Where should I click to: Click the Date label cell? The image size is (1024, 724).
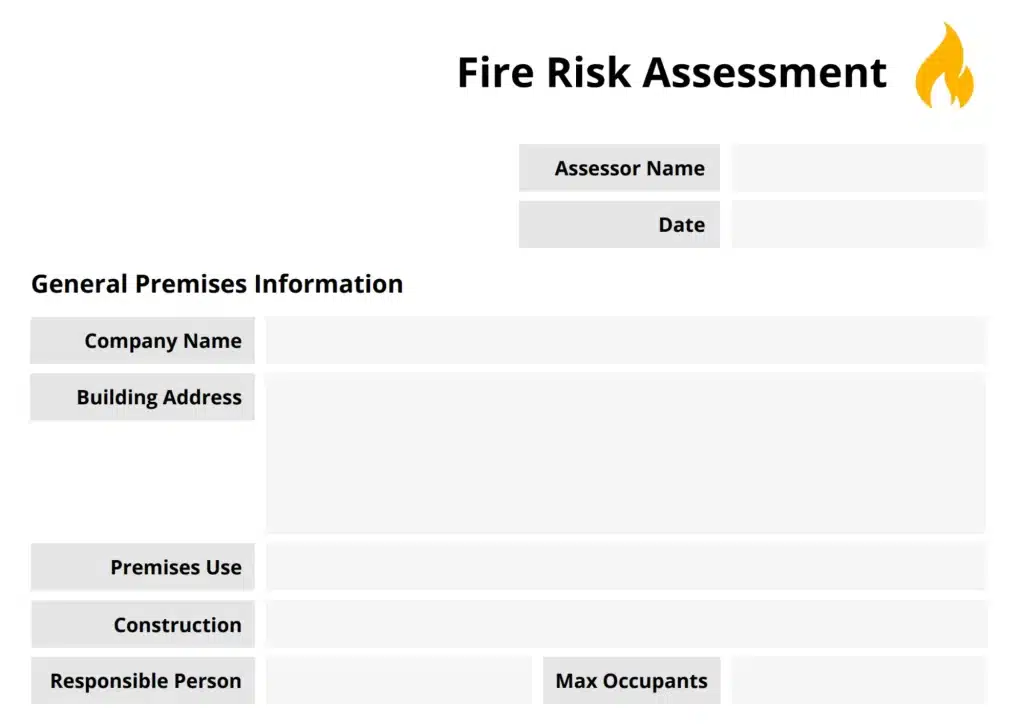(x=619, y=225)
